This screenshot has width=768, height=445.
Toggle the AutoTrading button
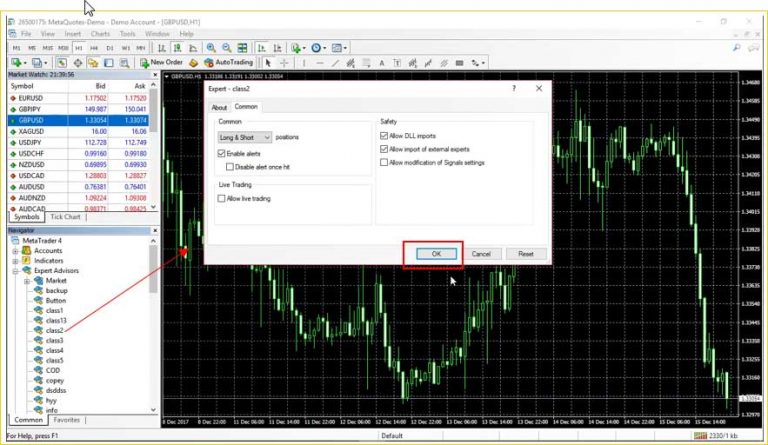pos(228,63)
